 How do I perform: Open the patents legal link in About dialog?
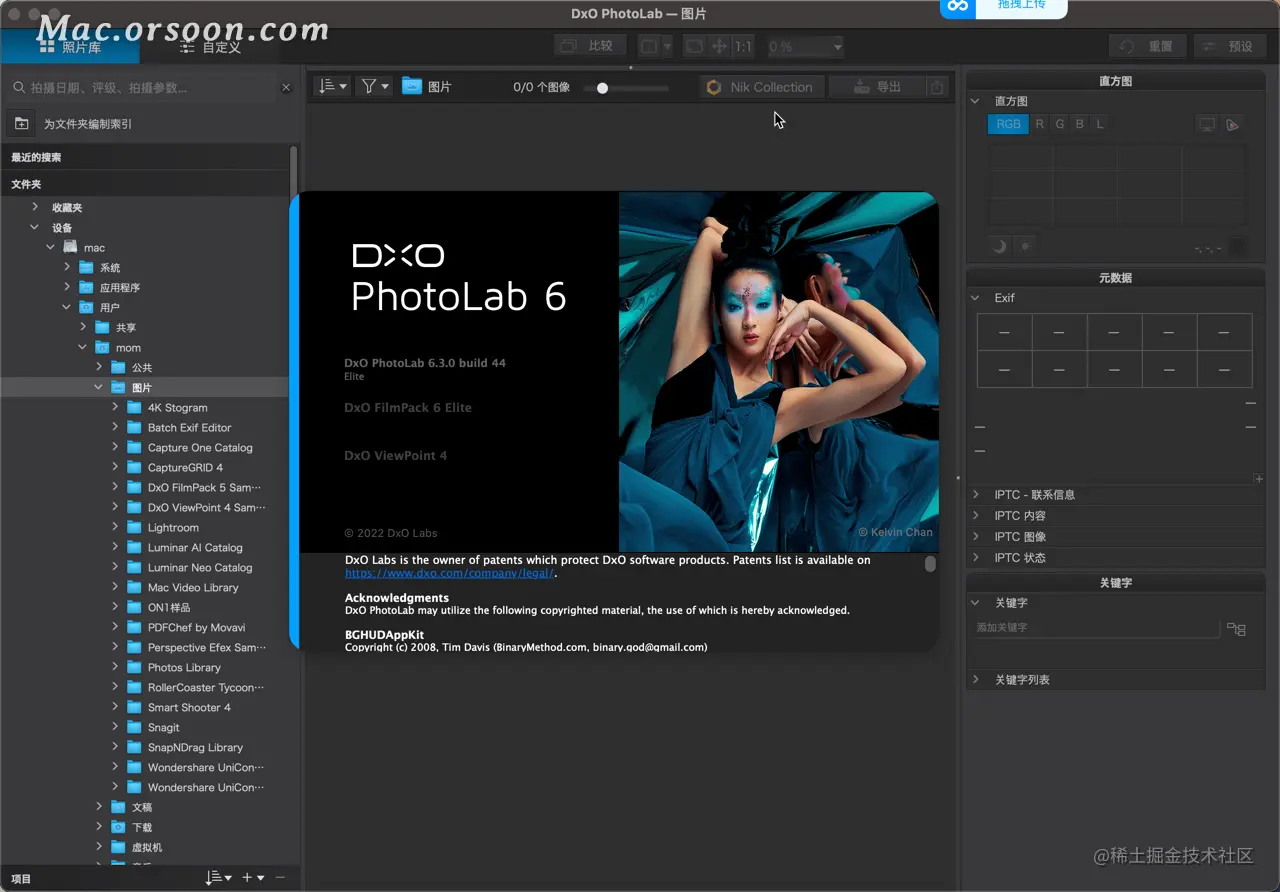coord(449,573)
